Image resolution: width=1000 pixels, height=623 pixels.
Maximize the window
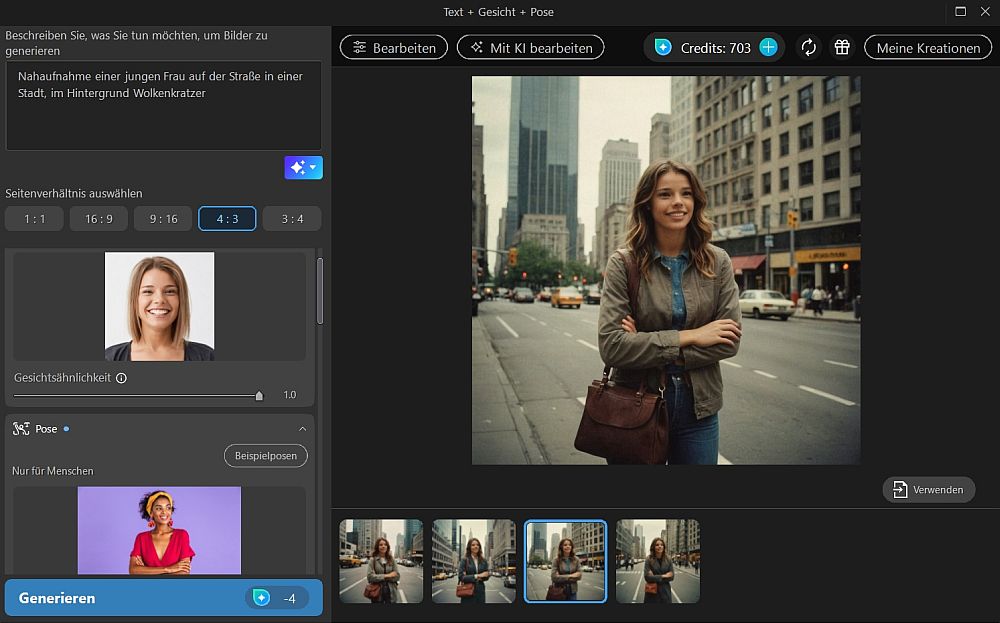960,11
